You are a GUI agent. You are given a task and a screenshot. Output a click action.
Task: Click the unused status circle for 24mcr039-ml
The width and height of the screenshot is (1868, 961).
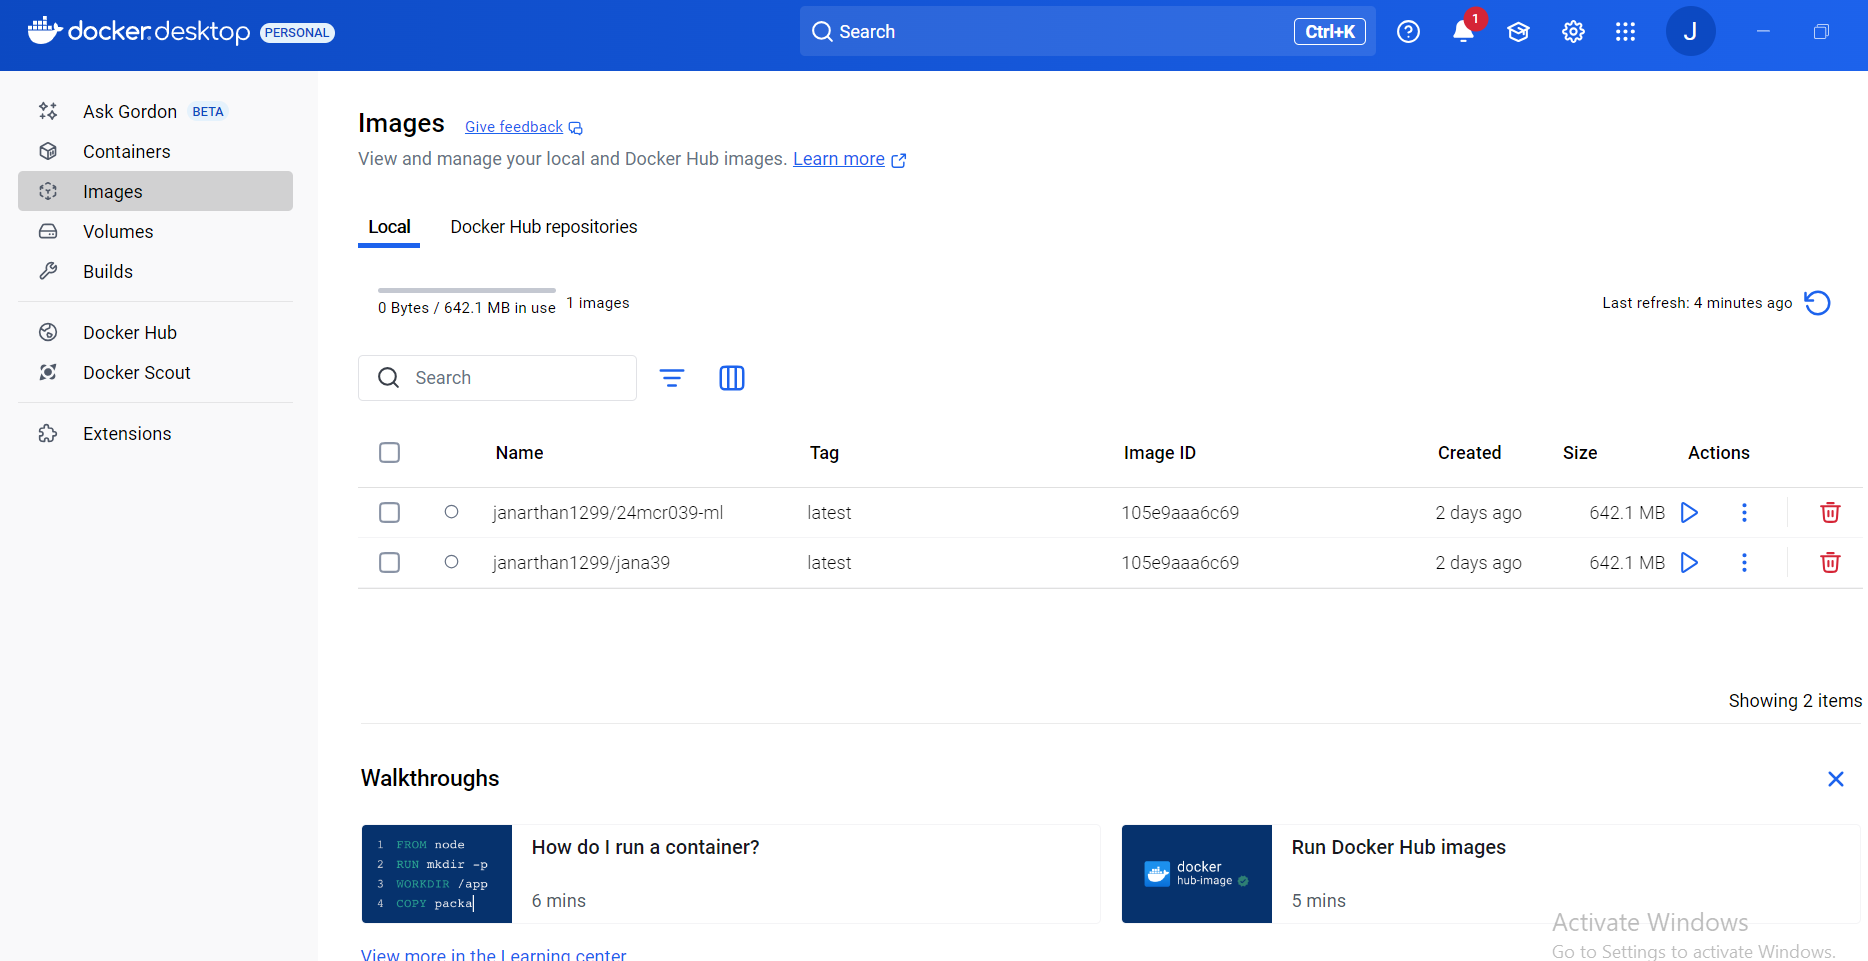point(451,512)
